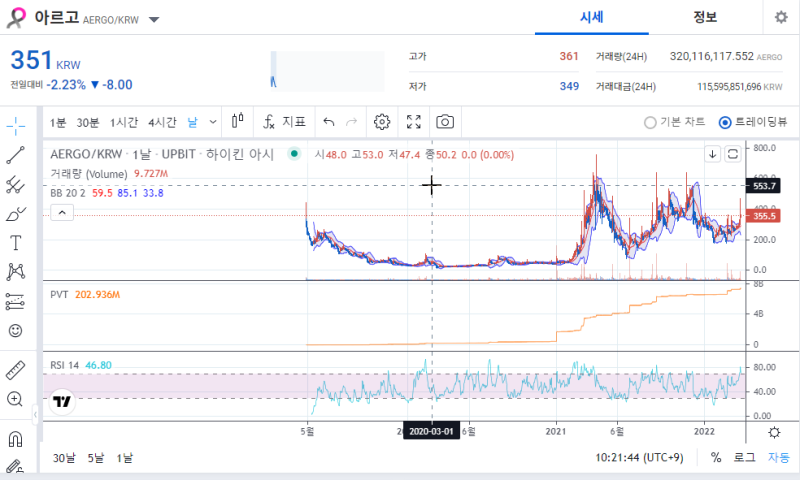Screen dimensions: 800x480
Task: Click the -2.23% daily change value
Action: [66, 85]
